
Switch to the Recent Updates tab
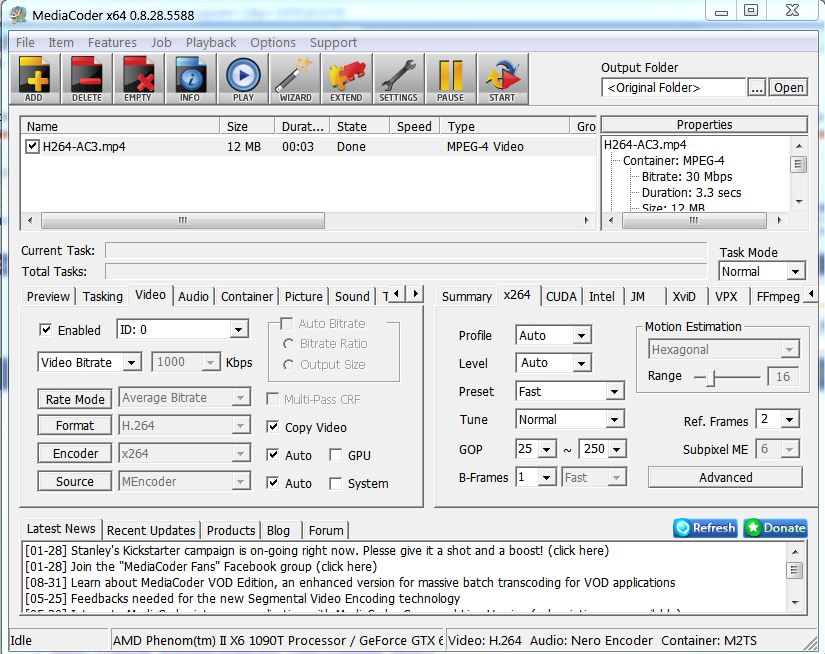click(x=151, y=530)
